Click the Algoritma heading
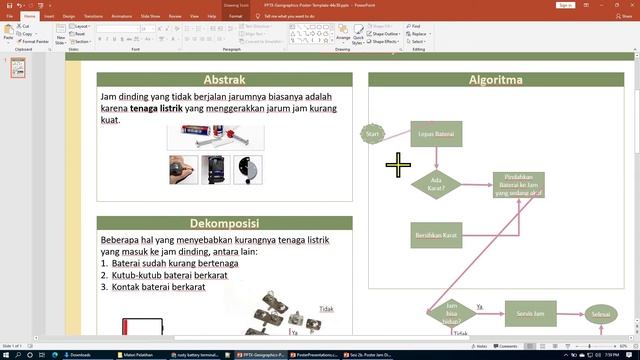This screenshot has width=640, height=360. pos(496,80)
